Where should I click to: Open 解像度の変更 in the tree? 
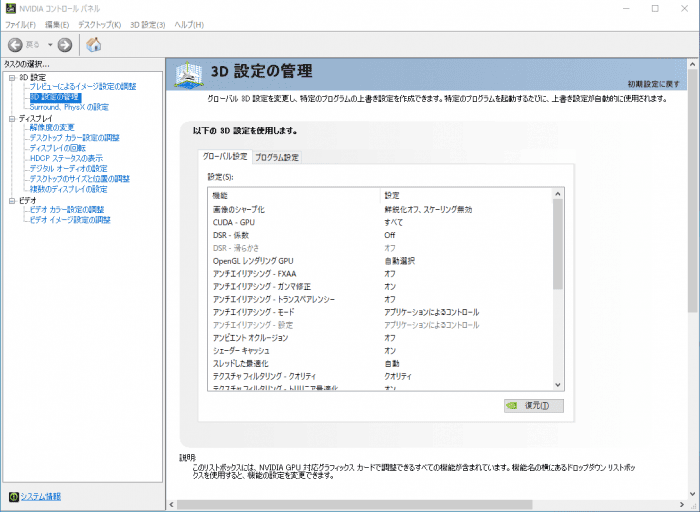[x=52, y=128]
